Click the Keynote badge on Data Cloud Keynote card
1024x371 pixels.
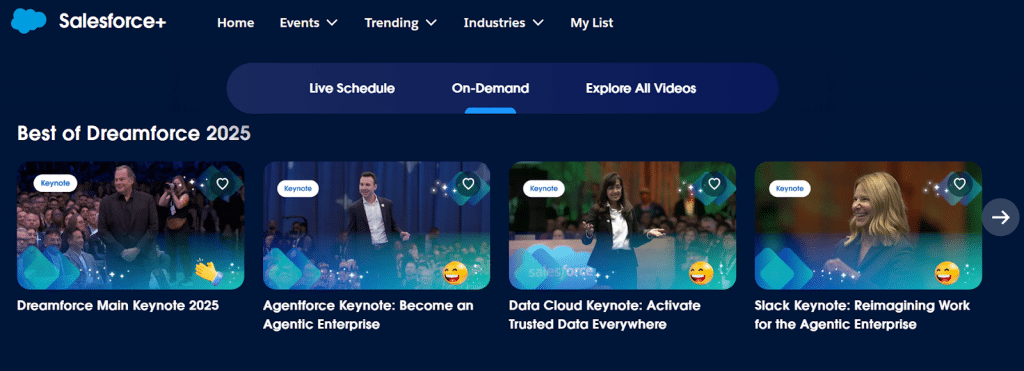point(543,189)
